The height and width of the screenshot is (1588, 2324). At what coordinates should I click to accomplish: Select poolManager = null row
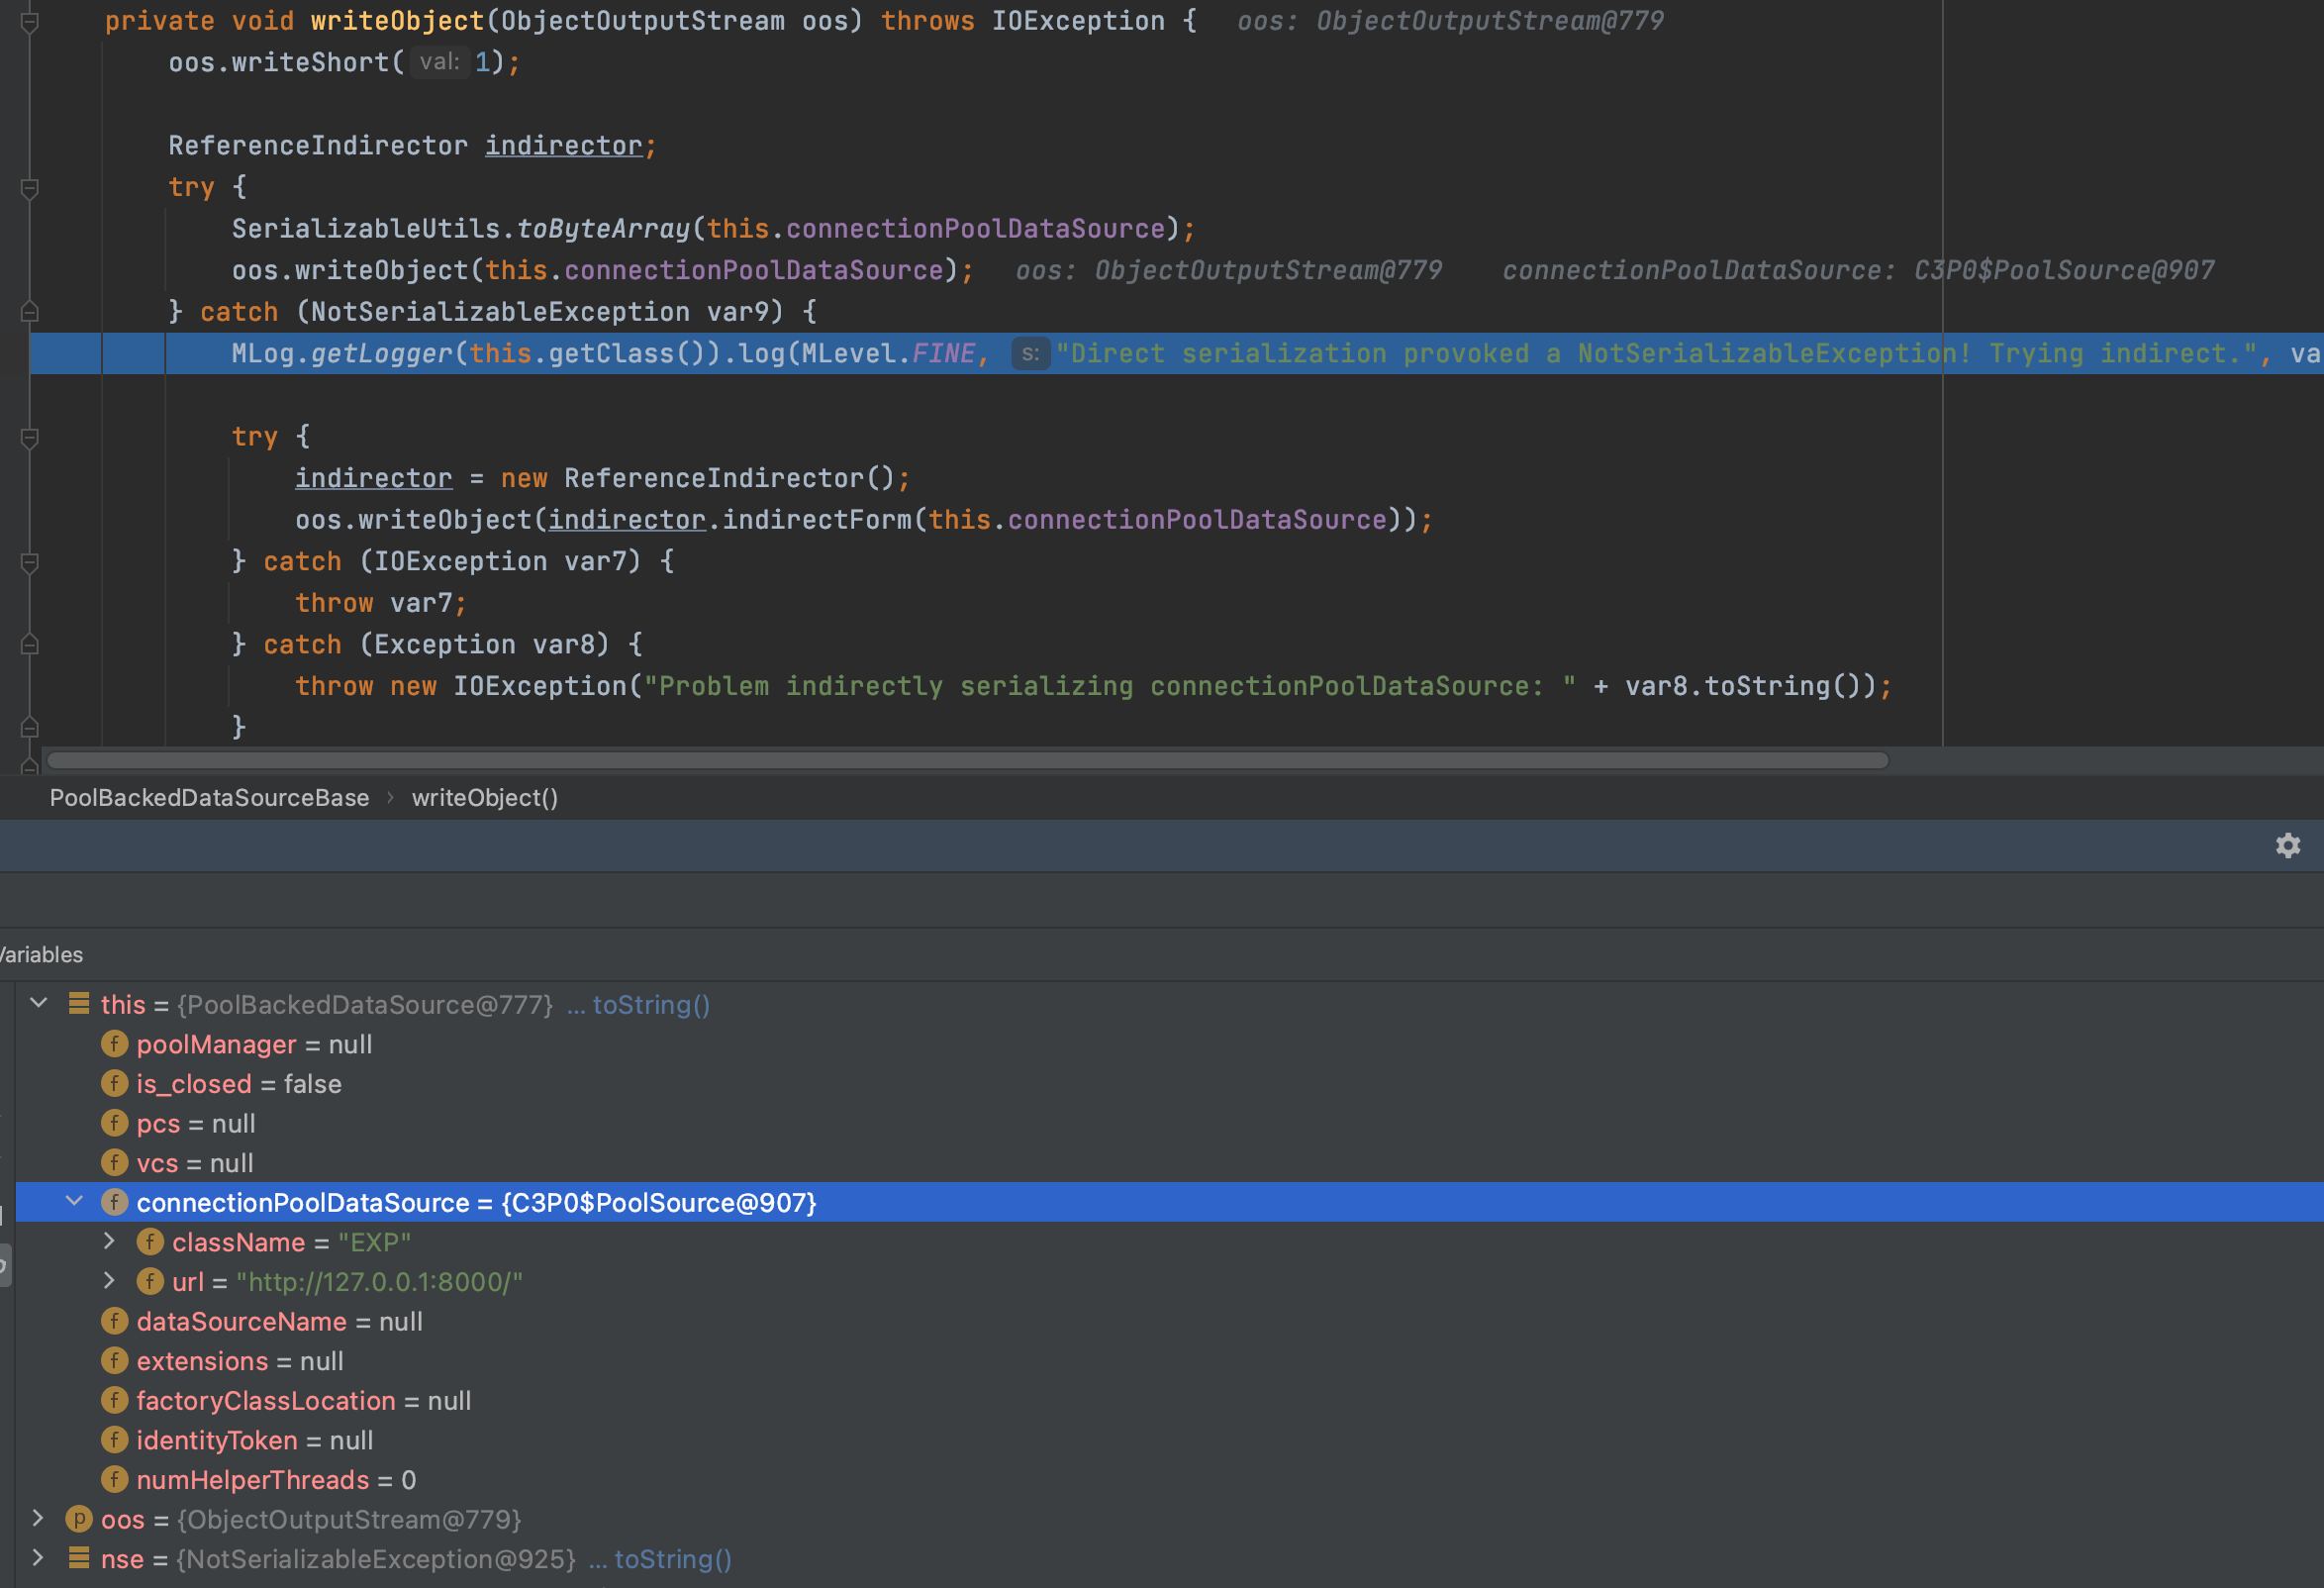pos(1170,1044)
